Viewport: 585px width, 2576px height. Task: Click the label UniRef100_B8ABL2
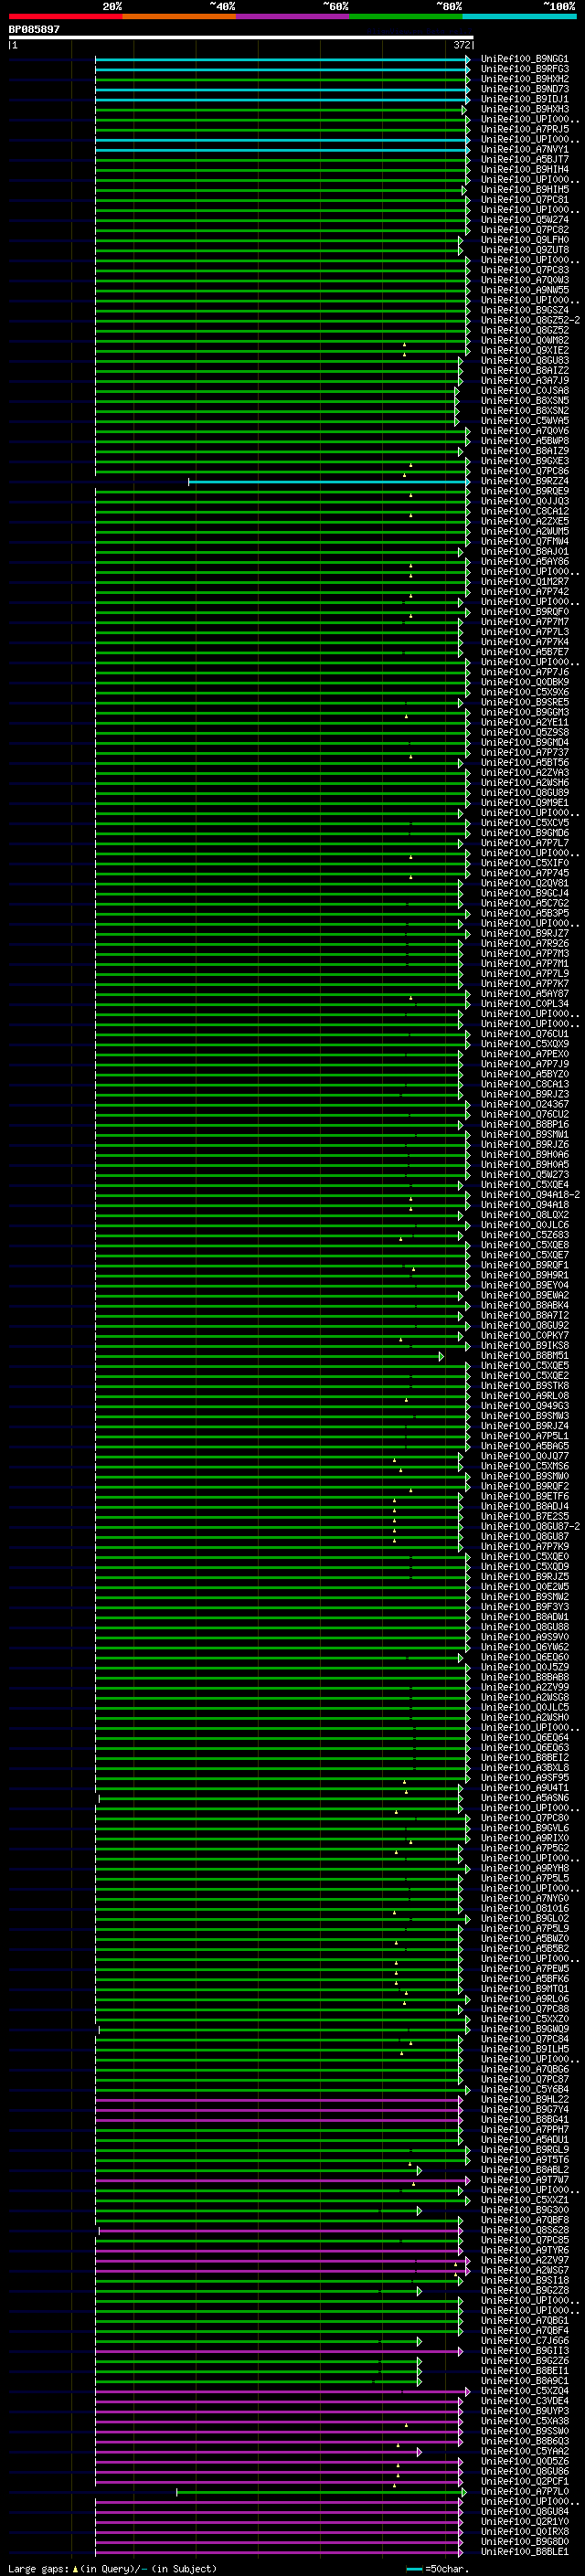pos(524,2169)
